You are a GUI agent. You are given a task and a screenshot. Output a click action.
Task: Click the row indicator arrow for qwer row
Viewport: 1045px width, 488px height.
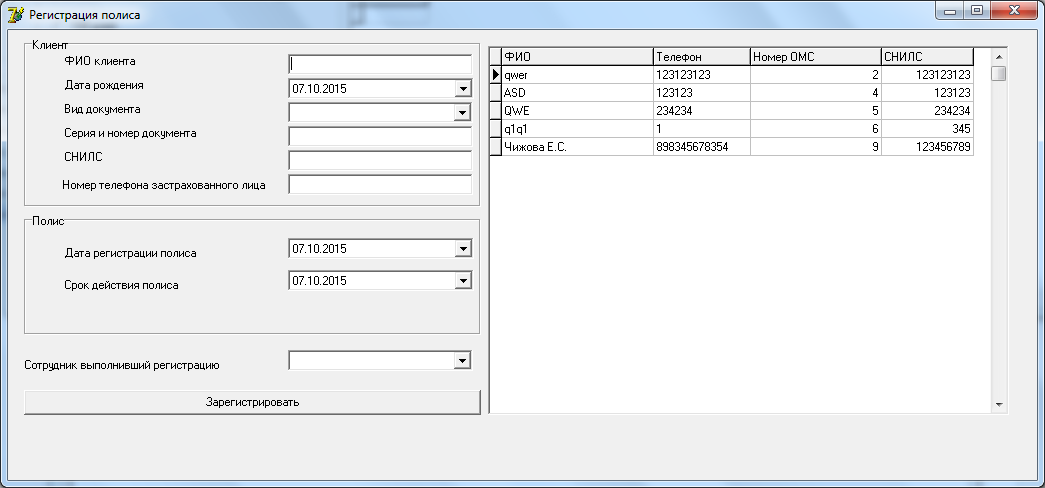click(x=495, y=75)
